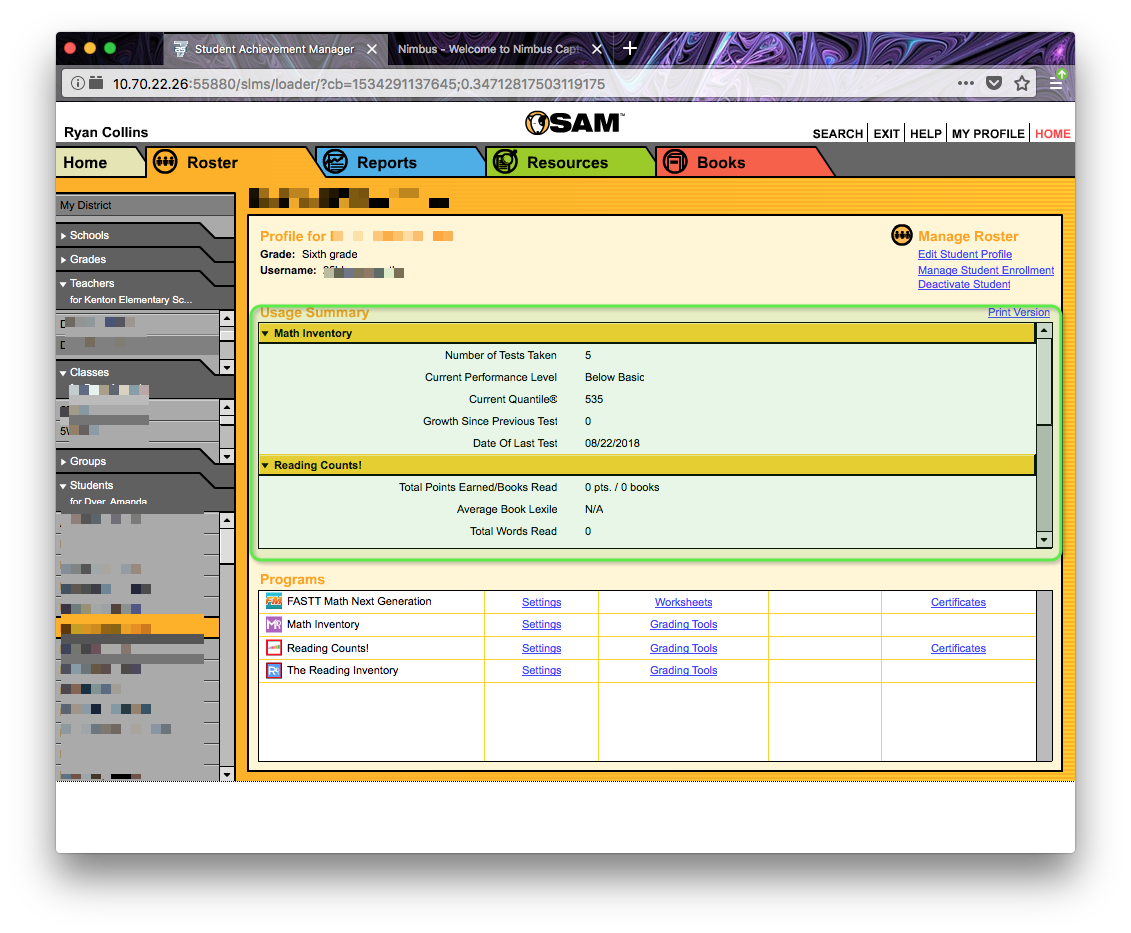Click Teachers list scroll down arrow

click(226, 367)
